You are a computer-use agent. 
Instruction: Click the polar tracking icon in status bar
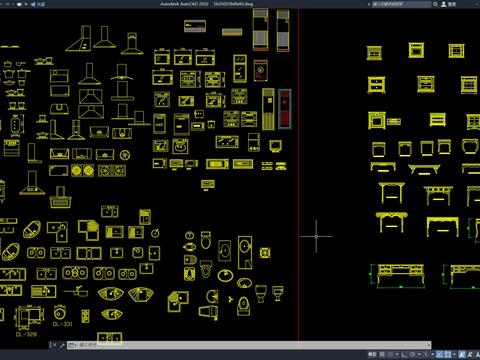tap(412, 354)
